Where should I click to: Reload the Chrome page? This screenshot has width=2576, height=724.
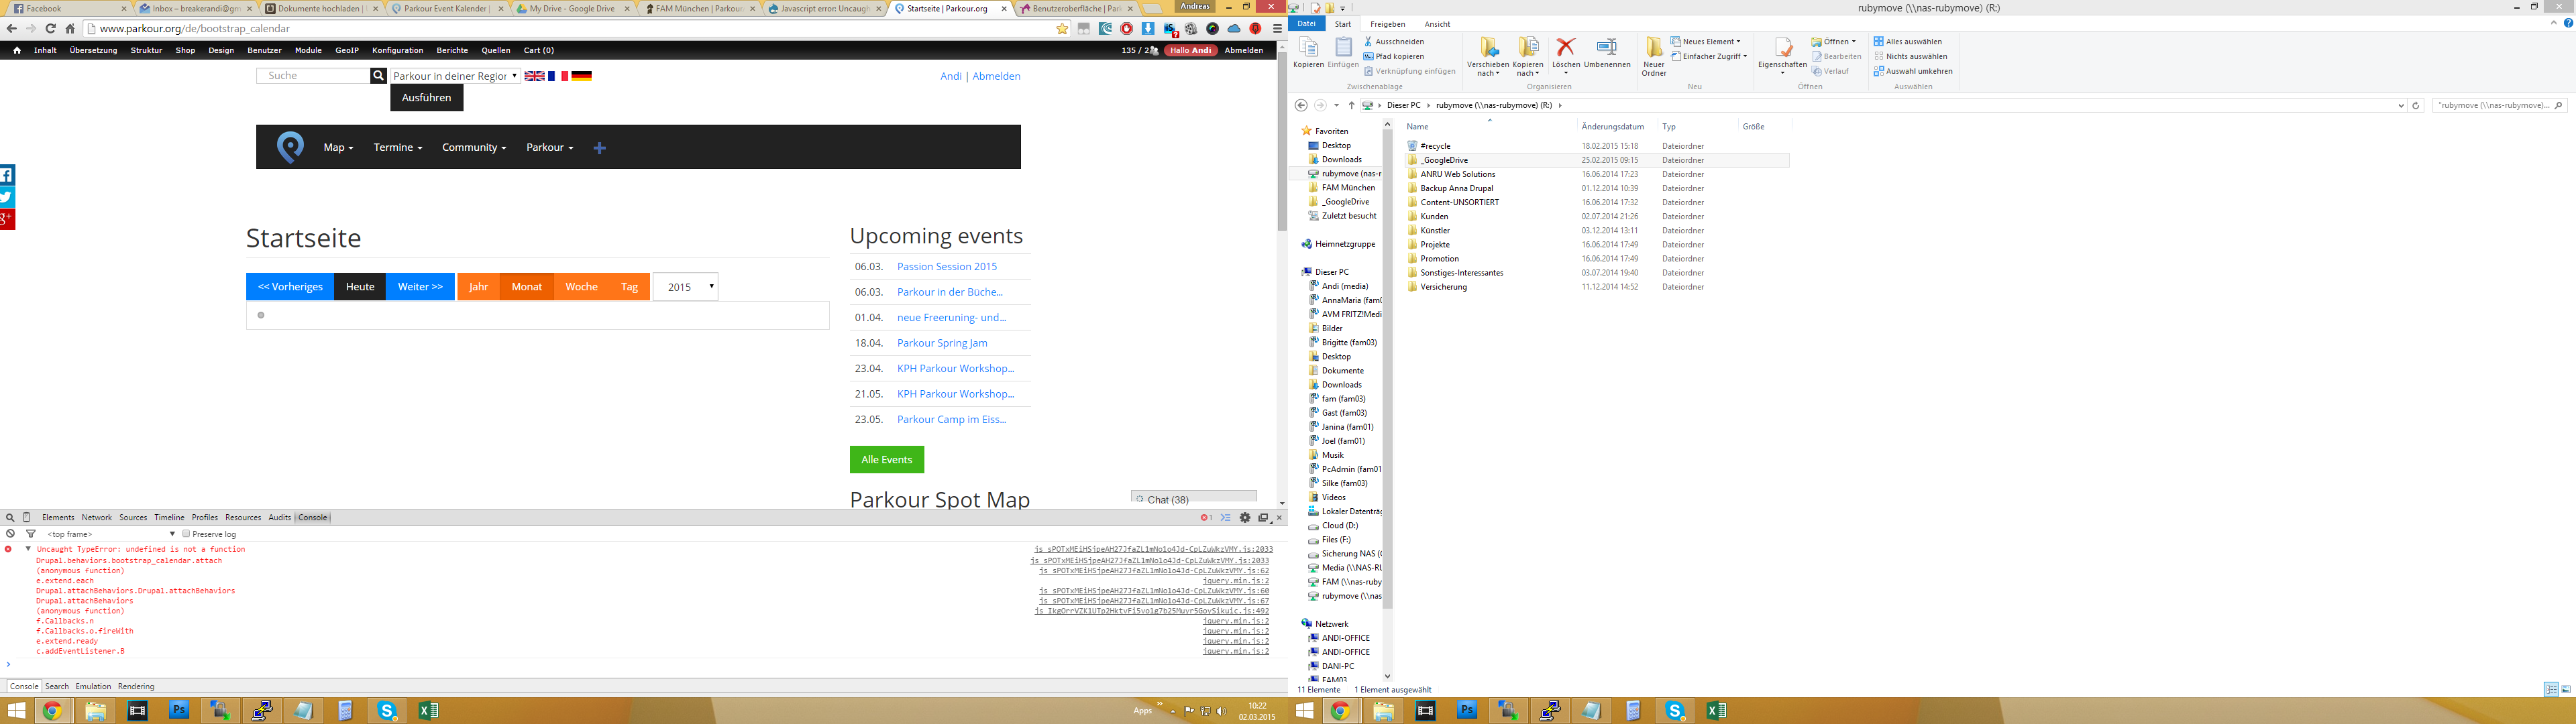tap(50, 29)
